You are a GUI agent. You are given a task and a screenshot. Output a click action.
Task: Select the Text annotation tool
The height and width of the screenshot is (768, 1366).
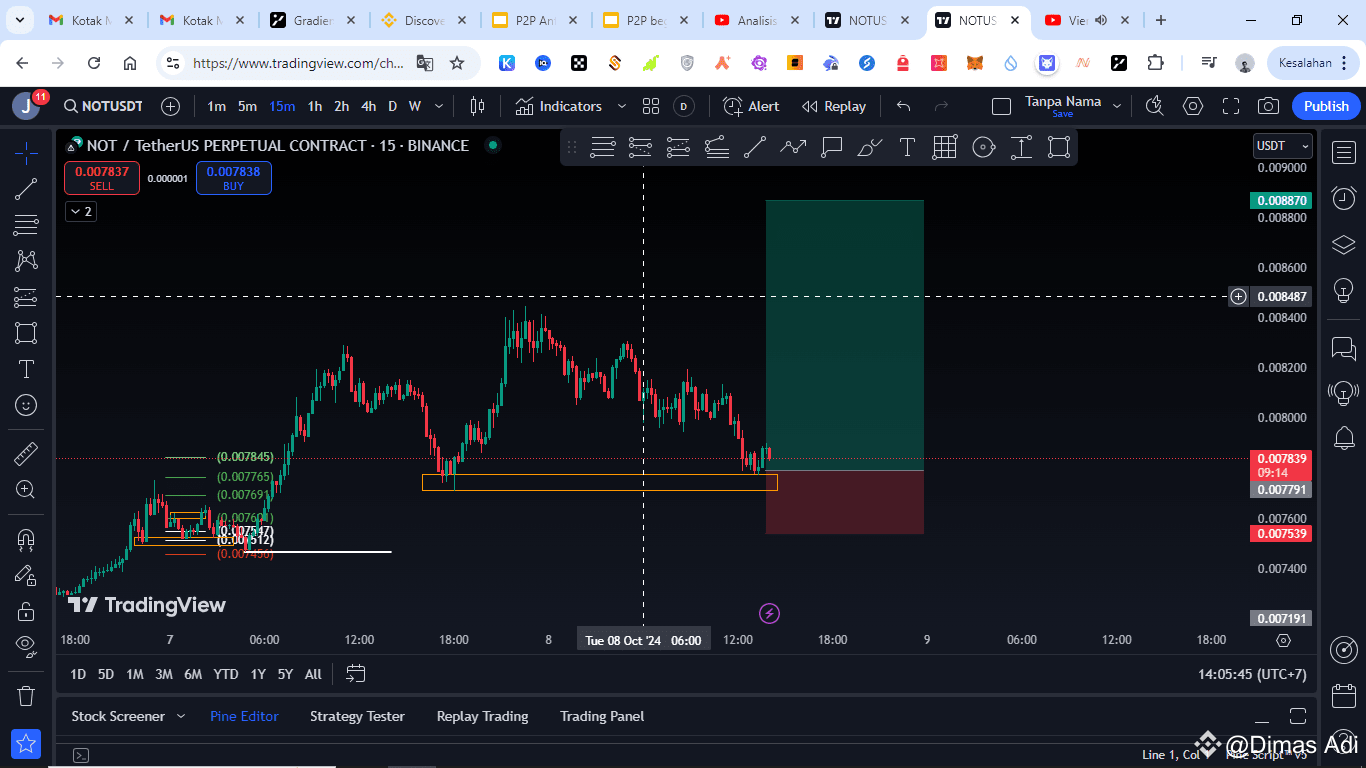26,368
